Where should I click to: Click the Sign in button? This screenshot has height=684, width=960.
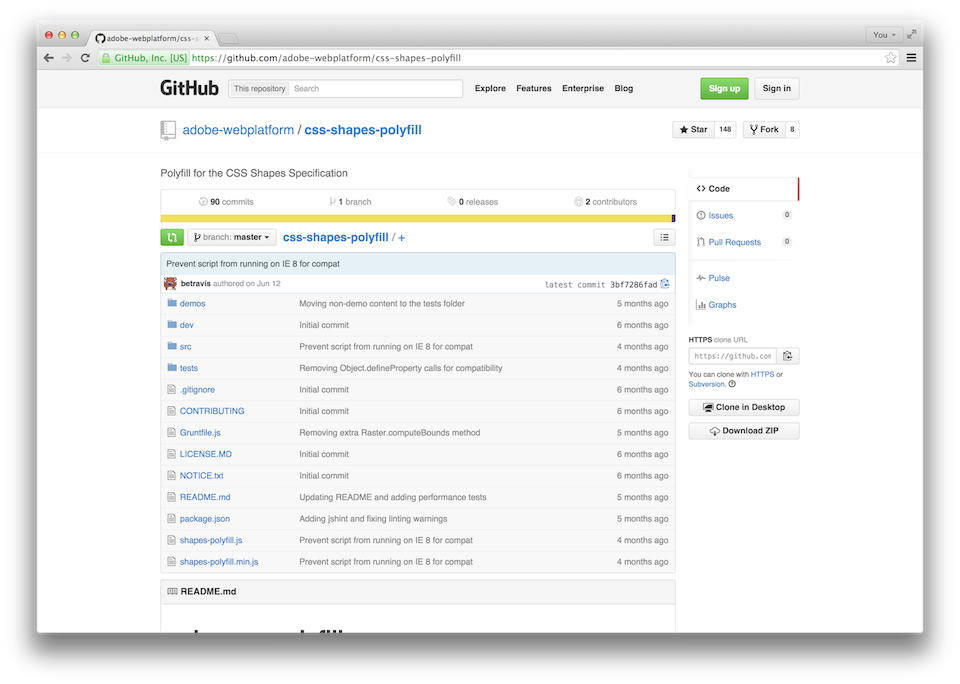(776, 89)
